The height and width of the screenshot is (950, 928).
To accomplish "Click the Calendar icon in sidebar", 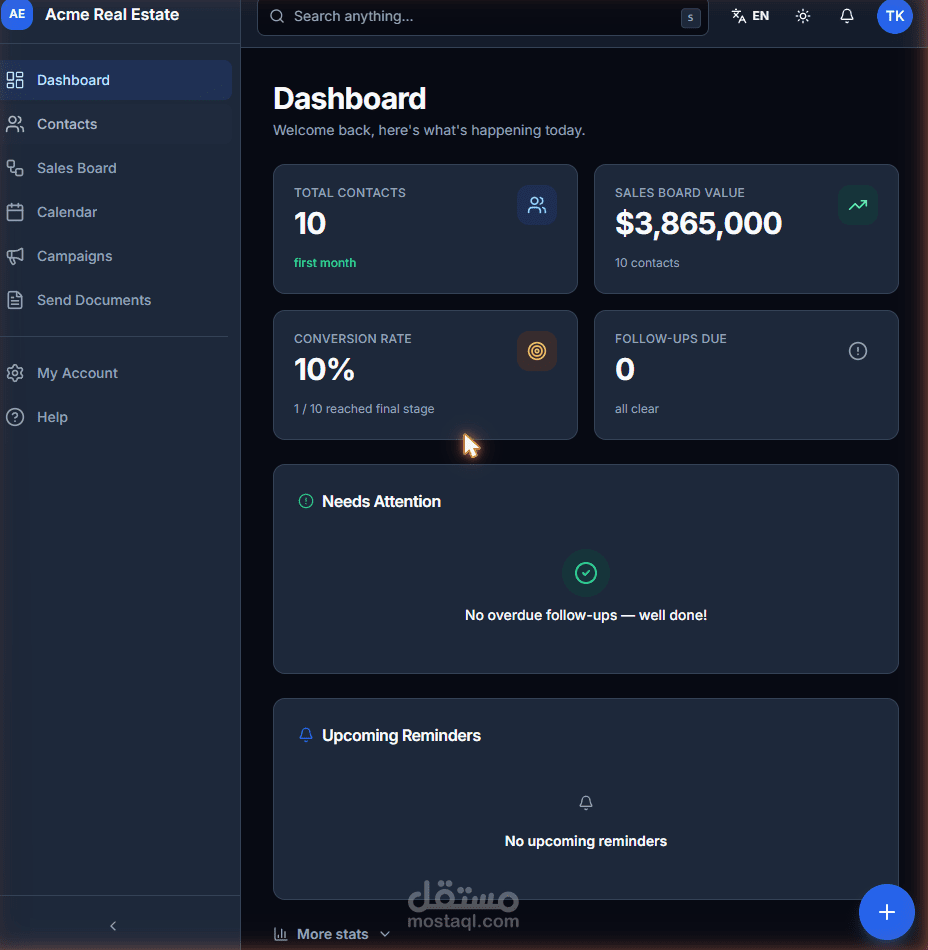I will pos(15,212).
